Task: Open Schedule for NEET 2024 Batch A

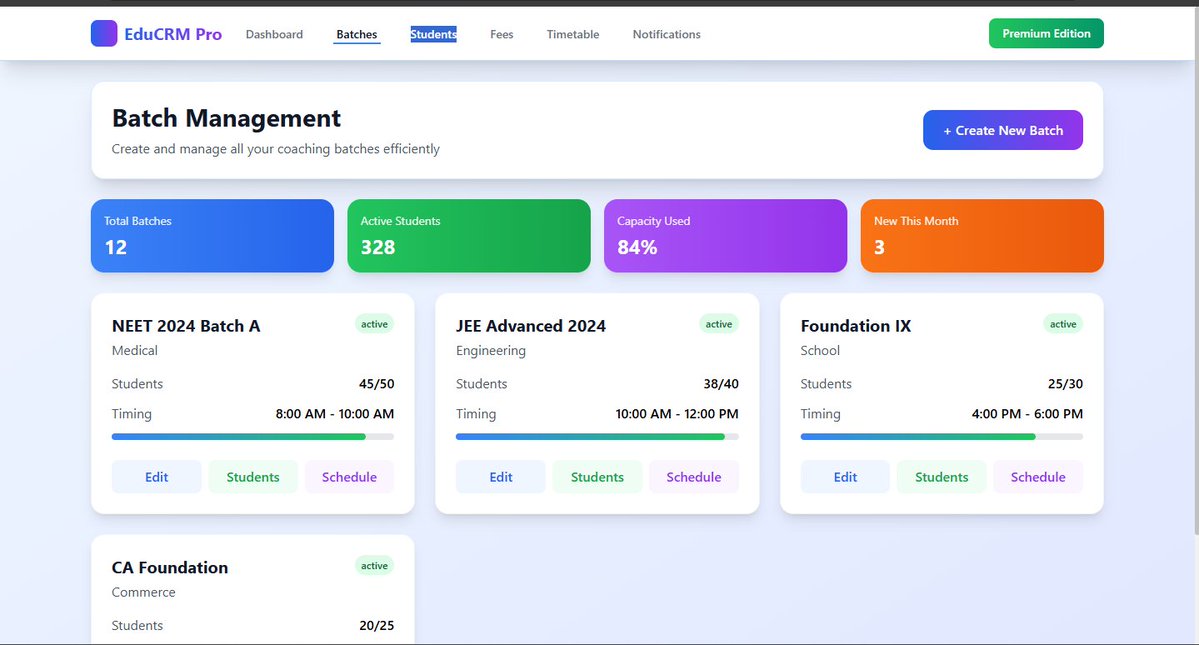Action: click(x=349, y=477)
